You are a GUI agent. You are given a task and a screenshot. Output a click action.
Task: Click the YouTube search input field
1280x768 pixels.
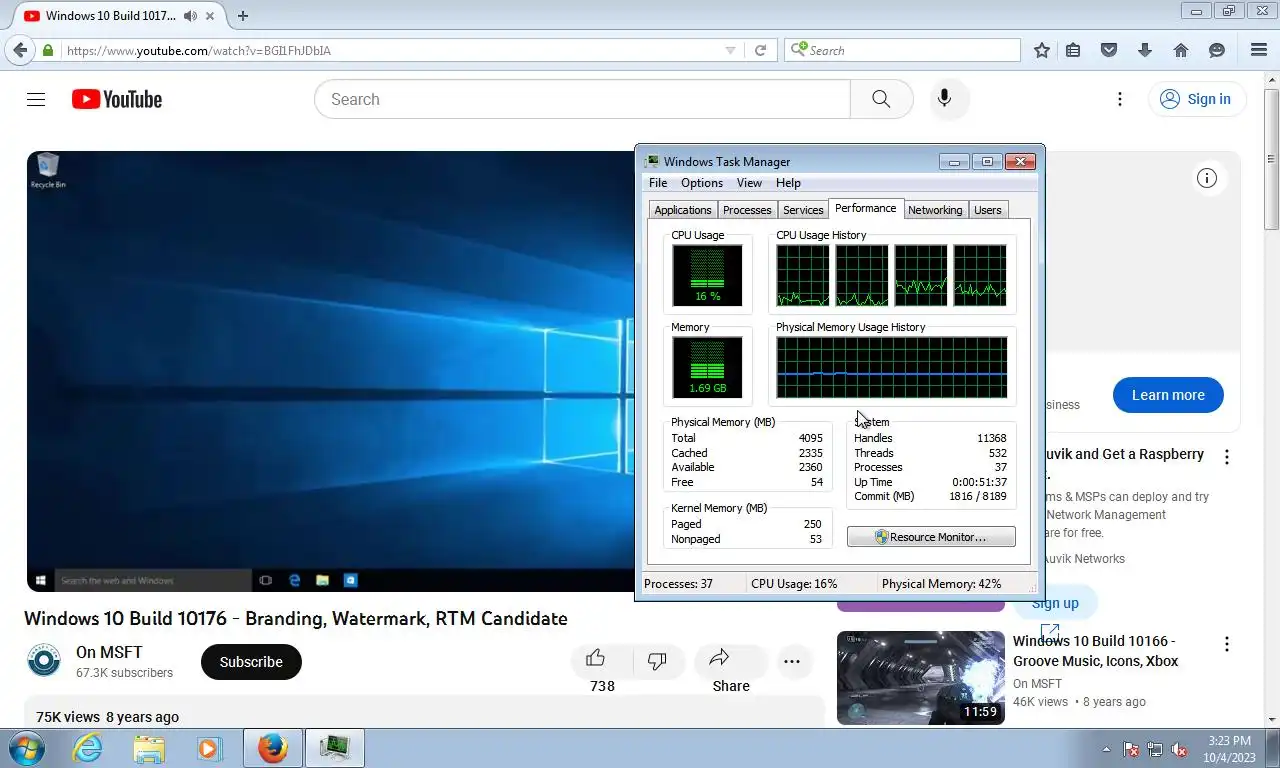(582, 99)
